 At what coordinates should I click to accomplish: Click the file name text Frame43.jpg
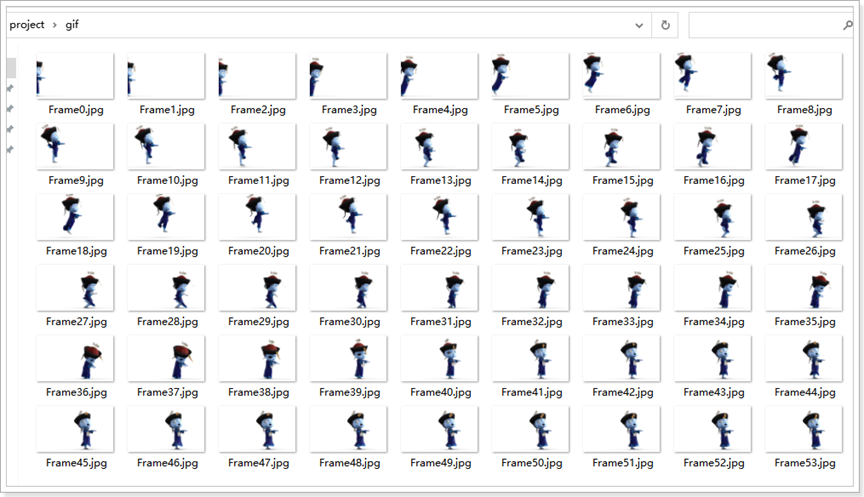714,392
